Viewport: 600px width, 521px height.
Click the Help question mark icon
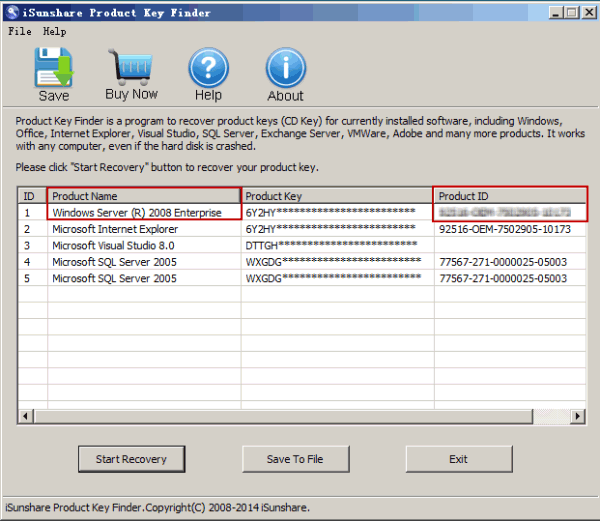[209, 68]
